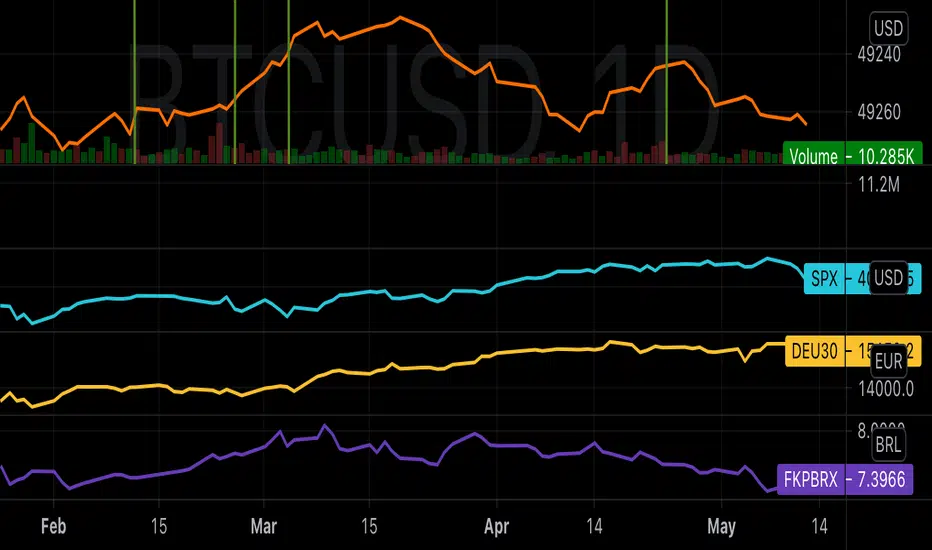
Task: Click the 14 date label after May
Action: click(x=820, y=526)
